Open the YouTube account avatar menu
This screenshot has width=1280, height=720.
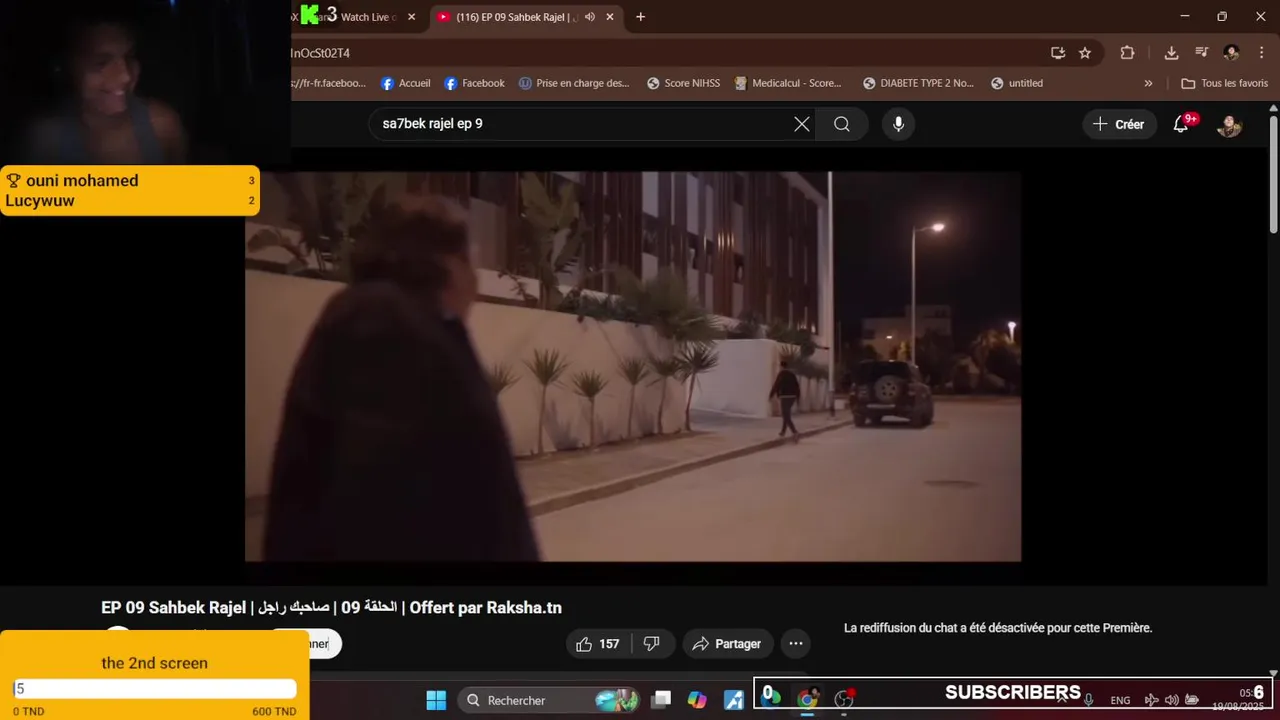click(1229, 125)
